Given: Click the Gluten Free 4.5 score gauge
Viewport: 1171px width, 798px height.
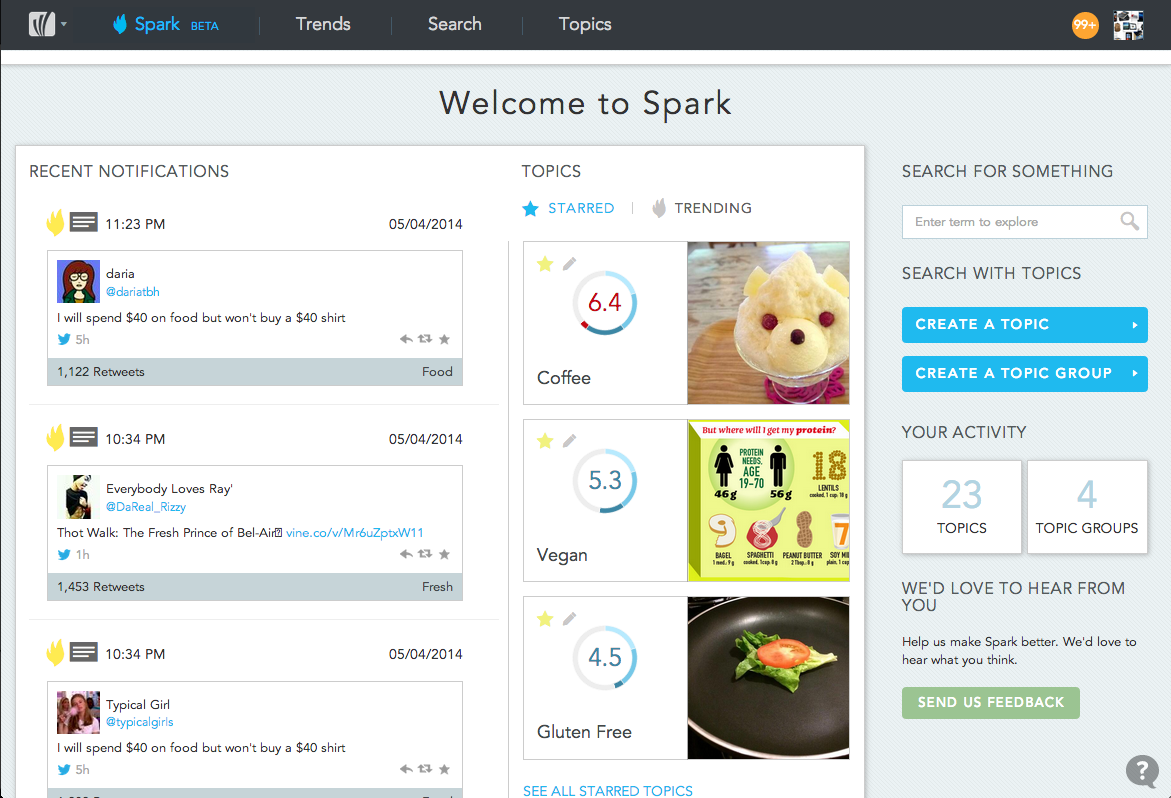Looking at the screenshot, I should (x=605, y=657).
